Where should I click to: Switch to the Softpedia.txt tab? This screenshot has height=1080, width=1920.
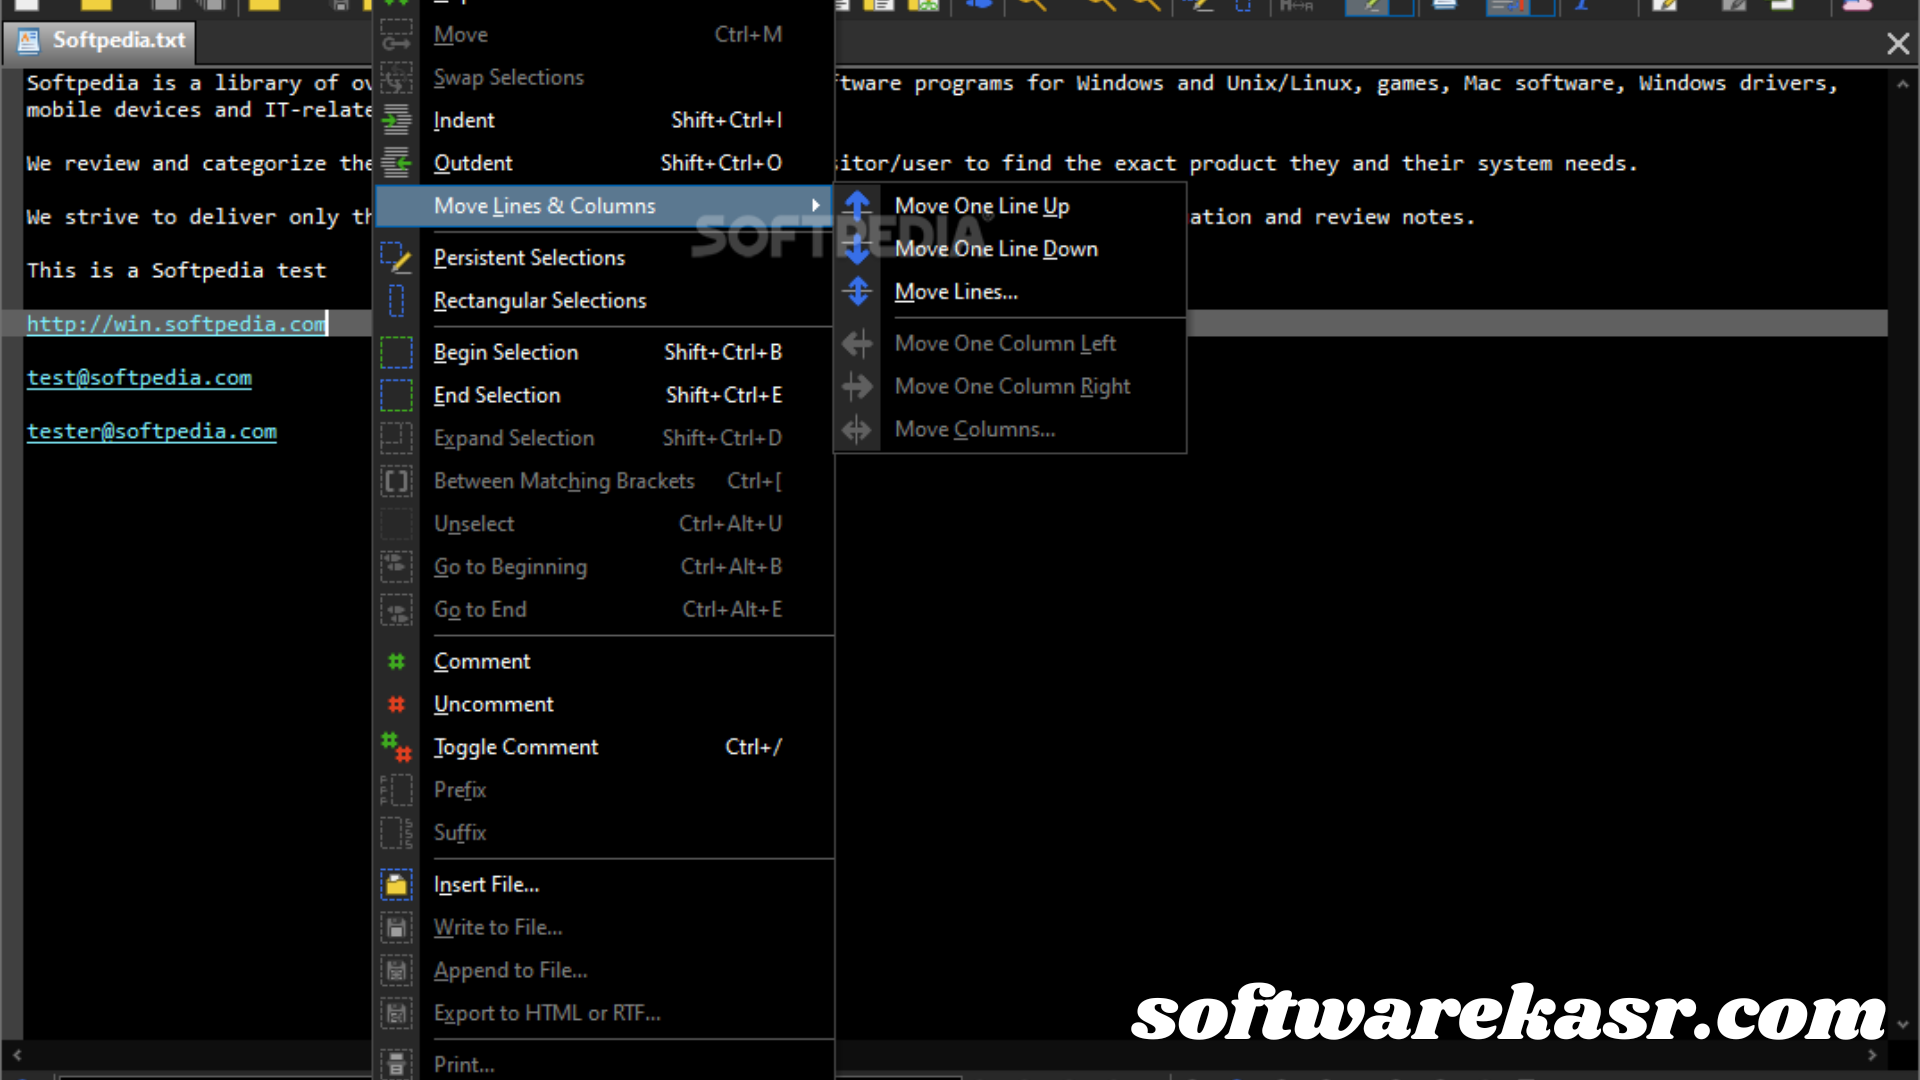pyautogui.click(x=101, y=41)
